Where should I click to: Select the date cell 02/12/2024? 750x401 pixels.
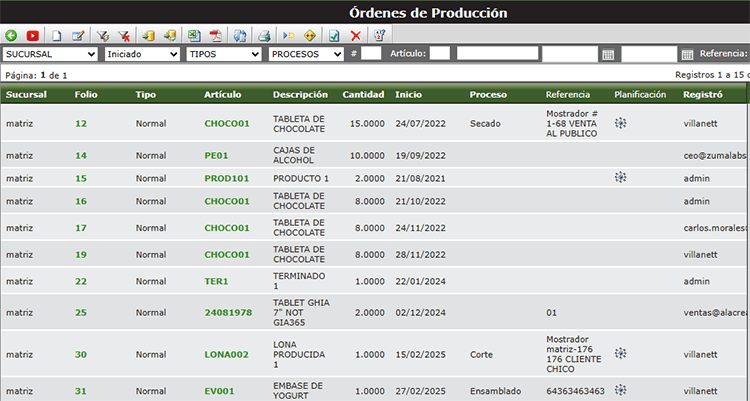point(420,312)
